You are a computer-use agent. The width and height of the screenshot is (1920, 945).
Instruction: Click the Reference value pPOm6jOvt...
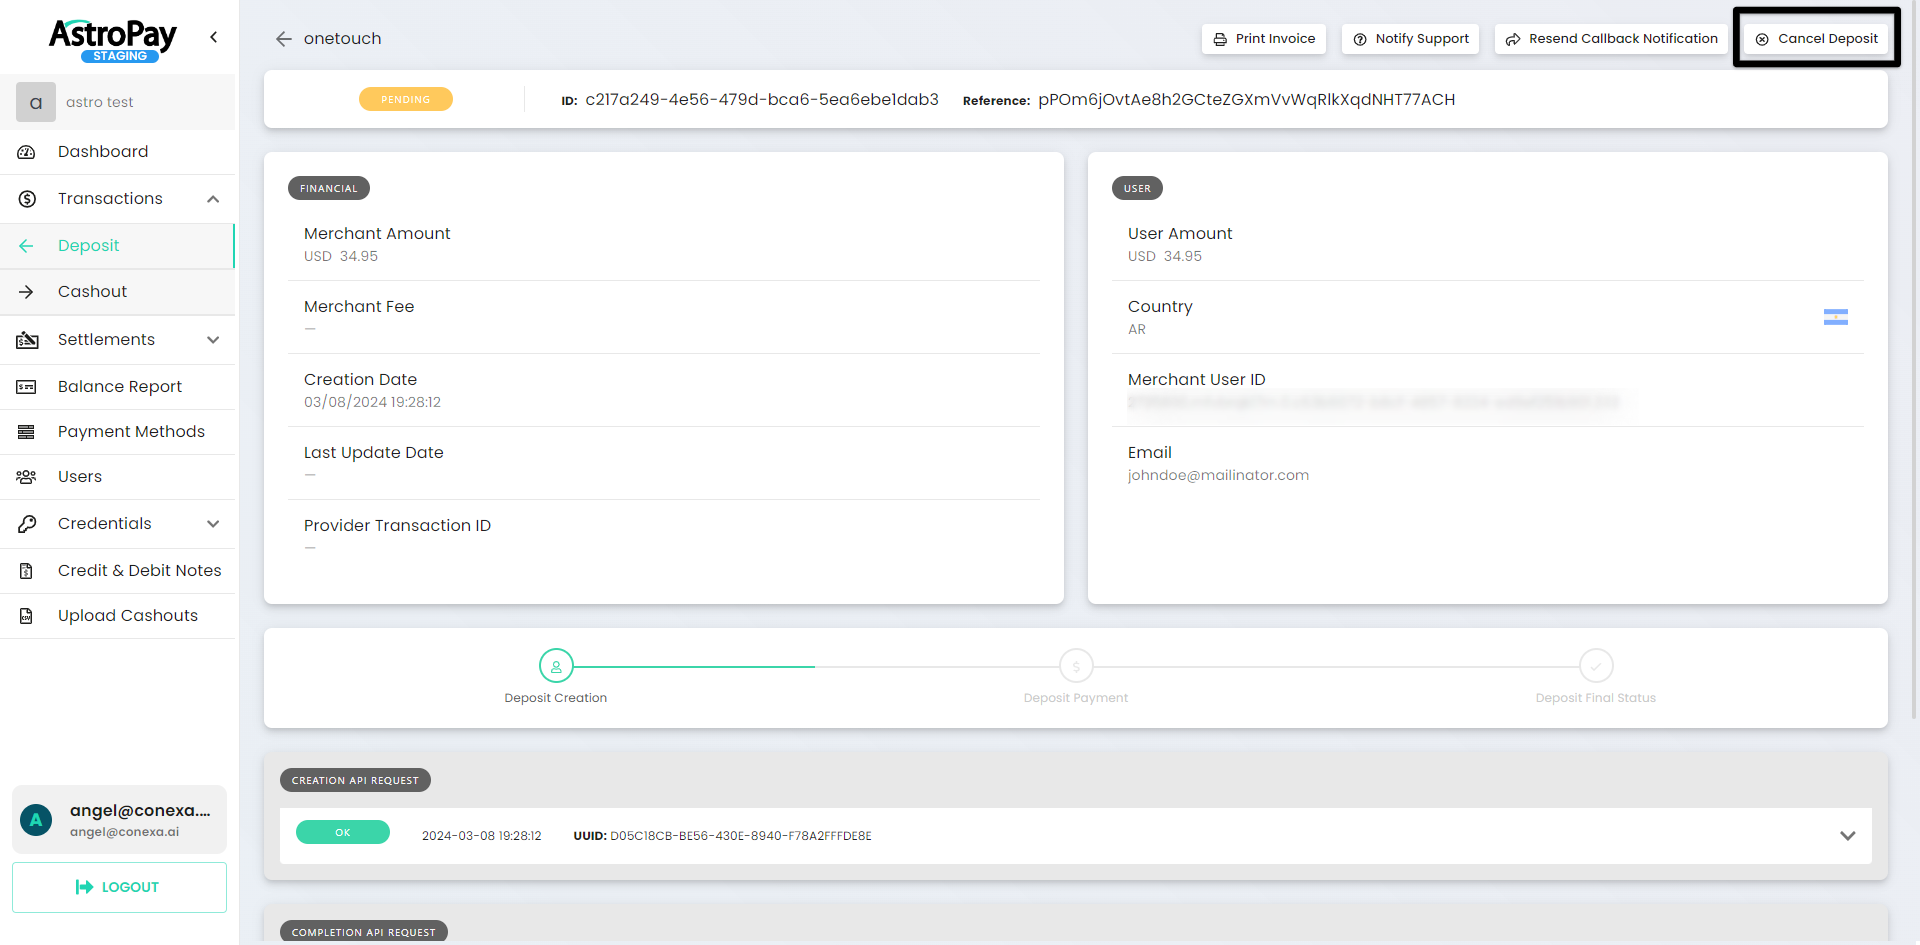[1247, 100]
